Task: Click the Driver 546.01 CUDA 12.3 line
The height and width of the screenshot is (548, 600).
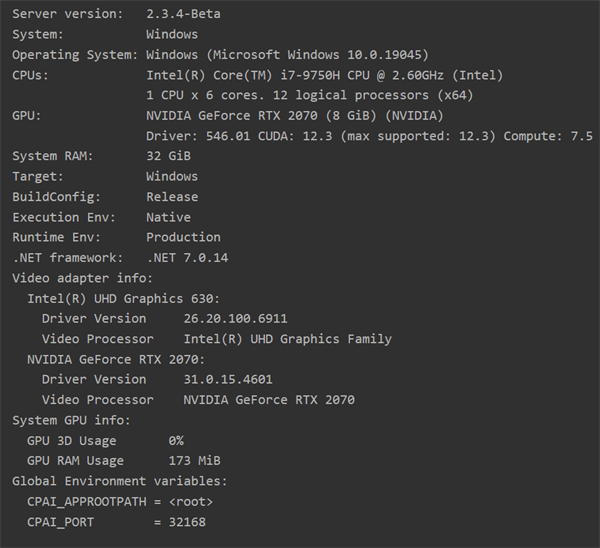Action: (369, 136)
